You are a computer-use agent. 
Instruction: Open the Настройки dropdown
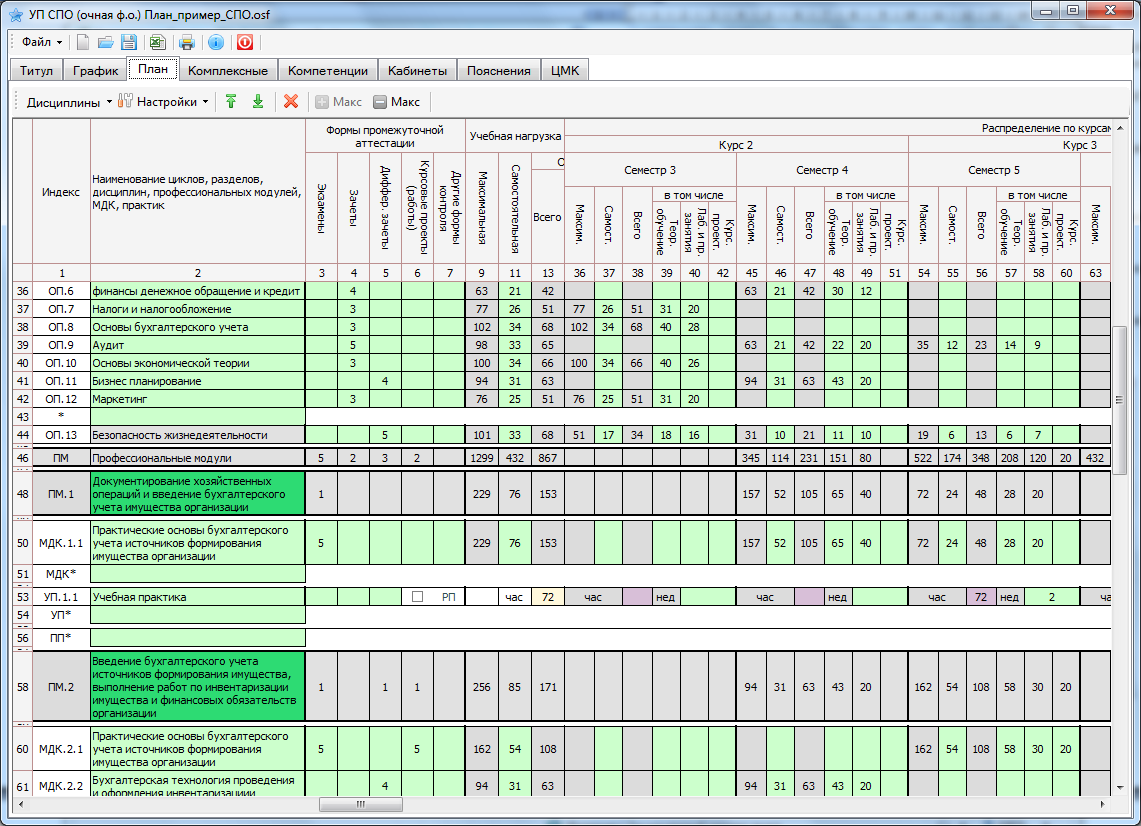click(164, 102)
